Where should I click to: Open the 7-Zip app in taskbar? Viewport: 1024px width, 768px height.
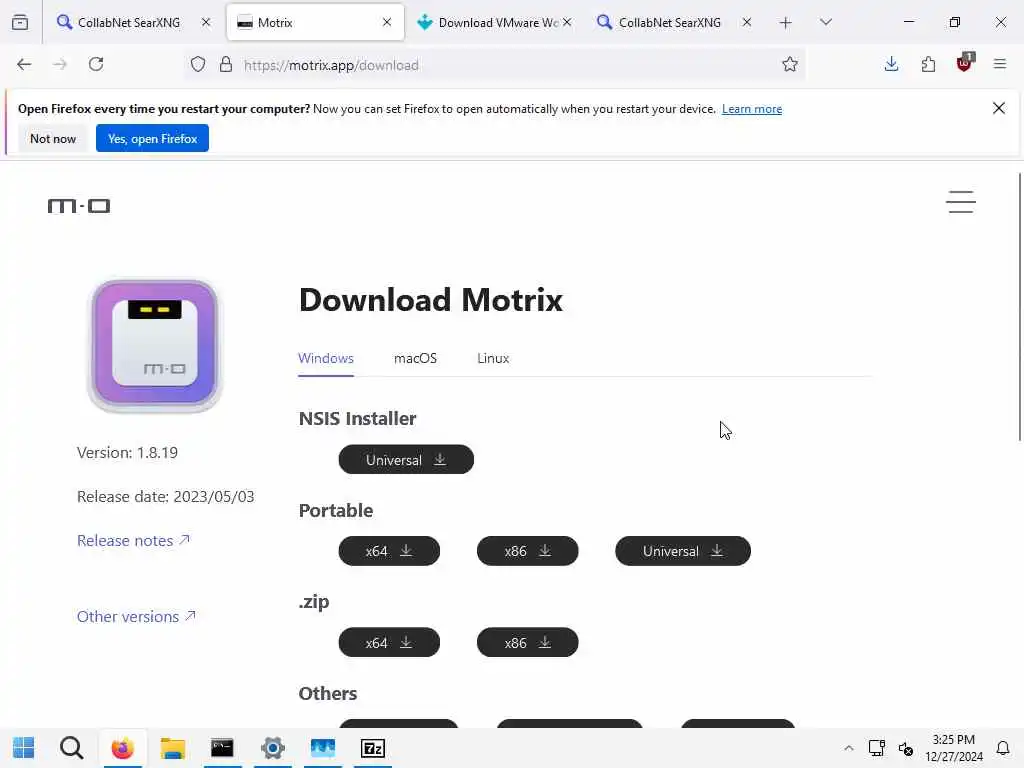(x=373, y=748)
